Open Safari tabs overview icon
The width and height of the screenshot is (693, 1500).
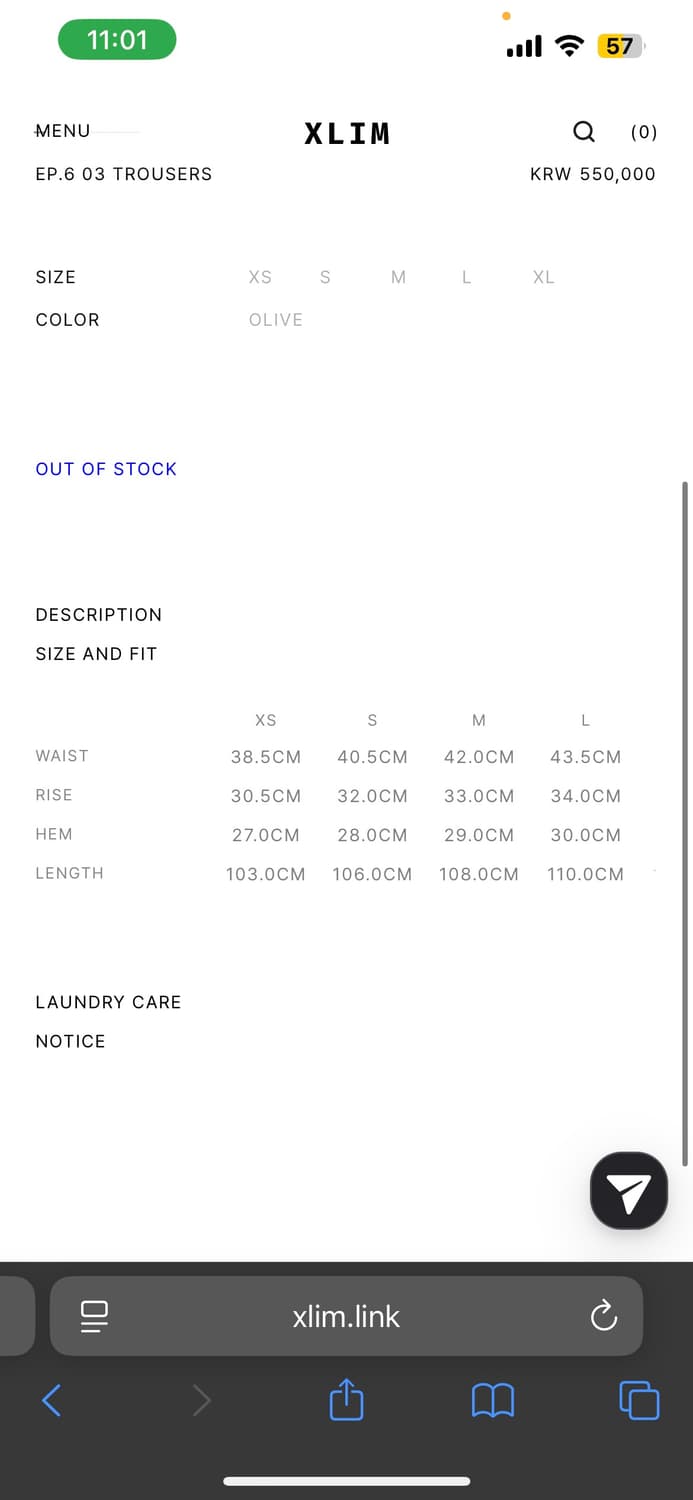(x=639, y=1400)
